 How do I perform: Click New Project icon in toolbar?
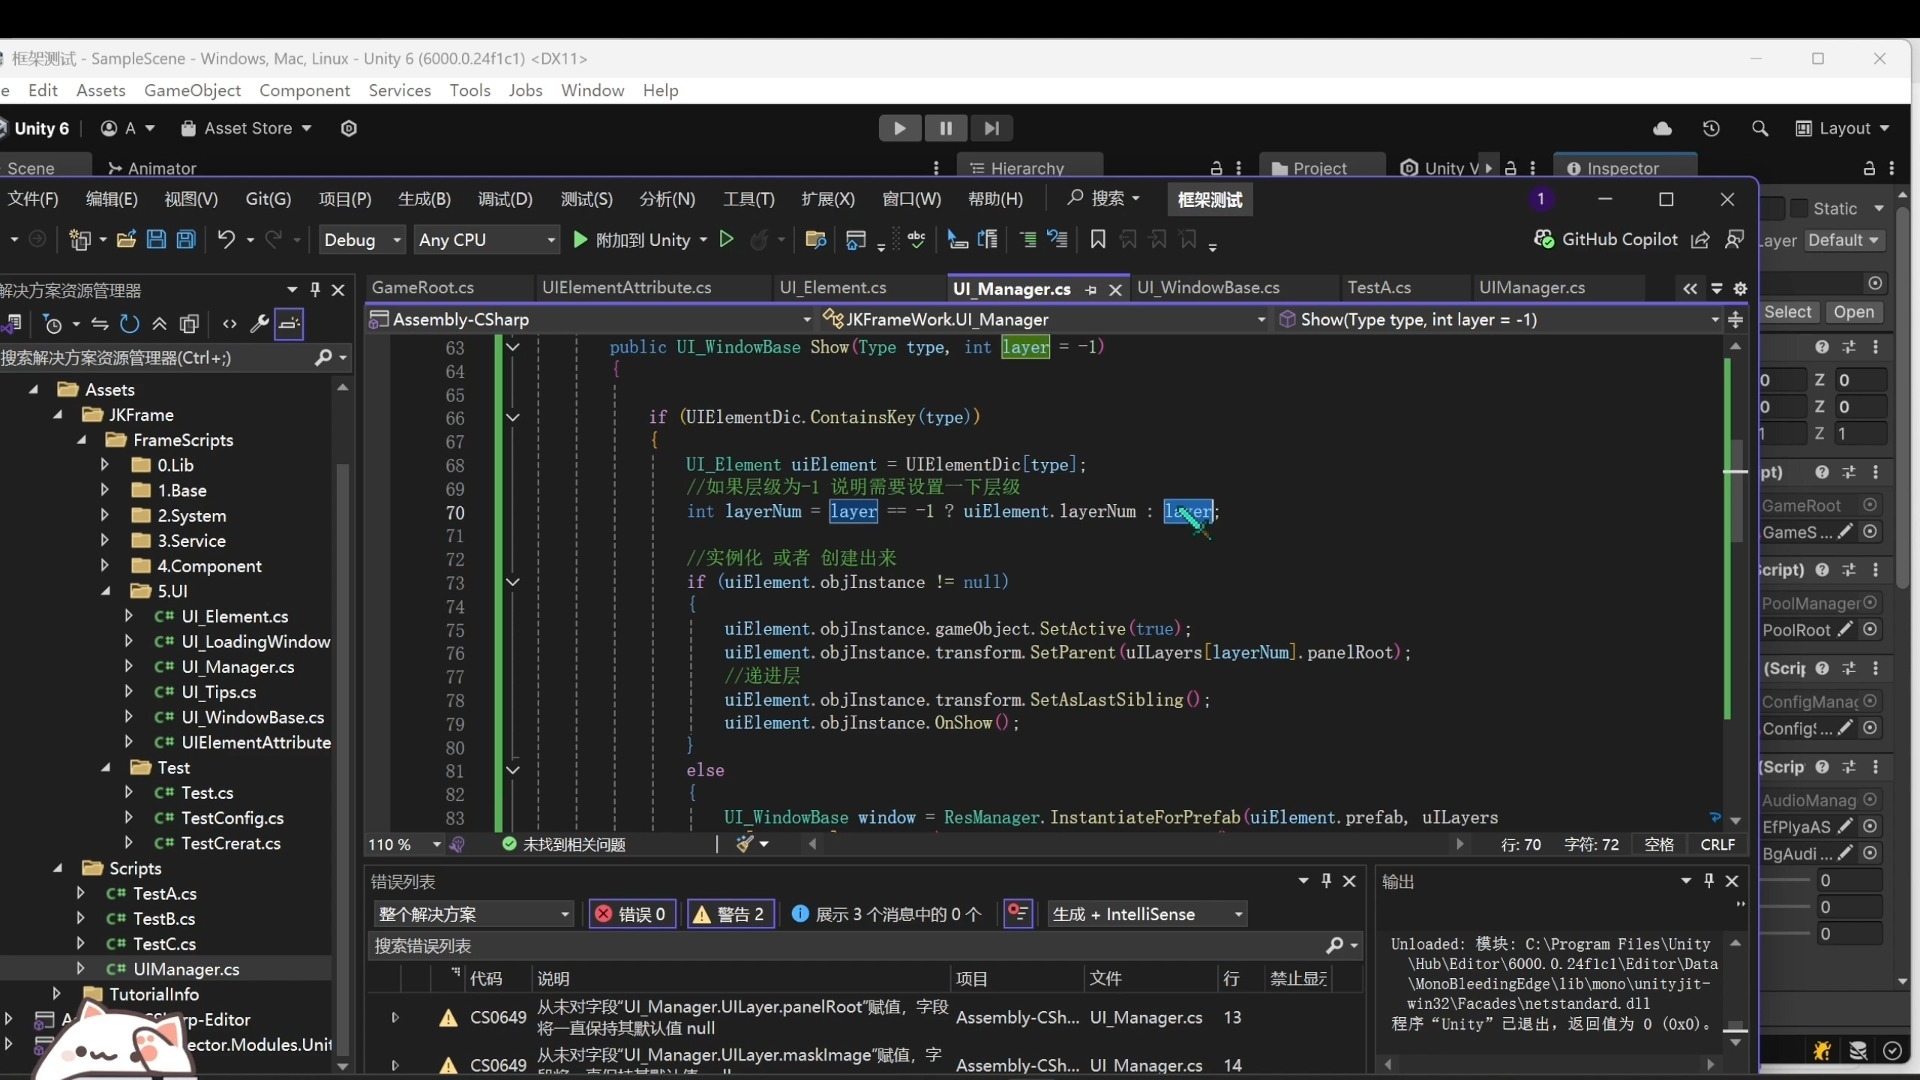tap(80, 239)
